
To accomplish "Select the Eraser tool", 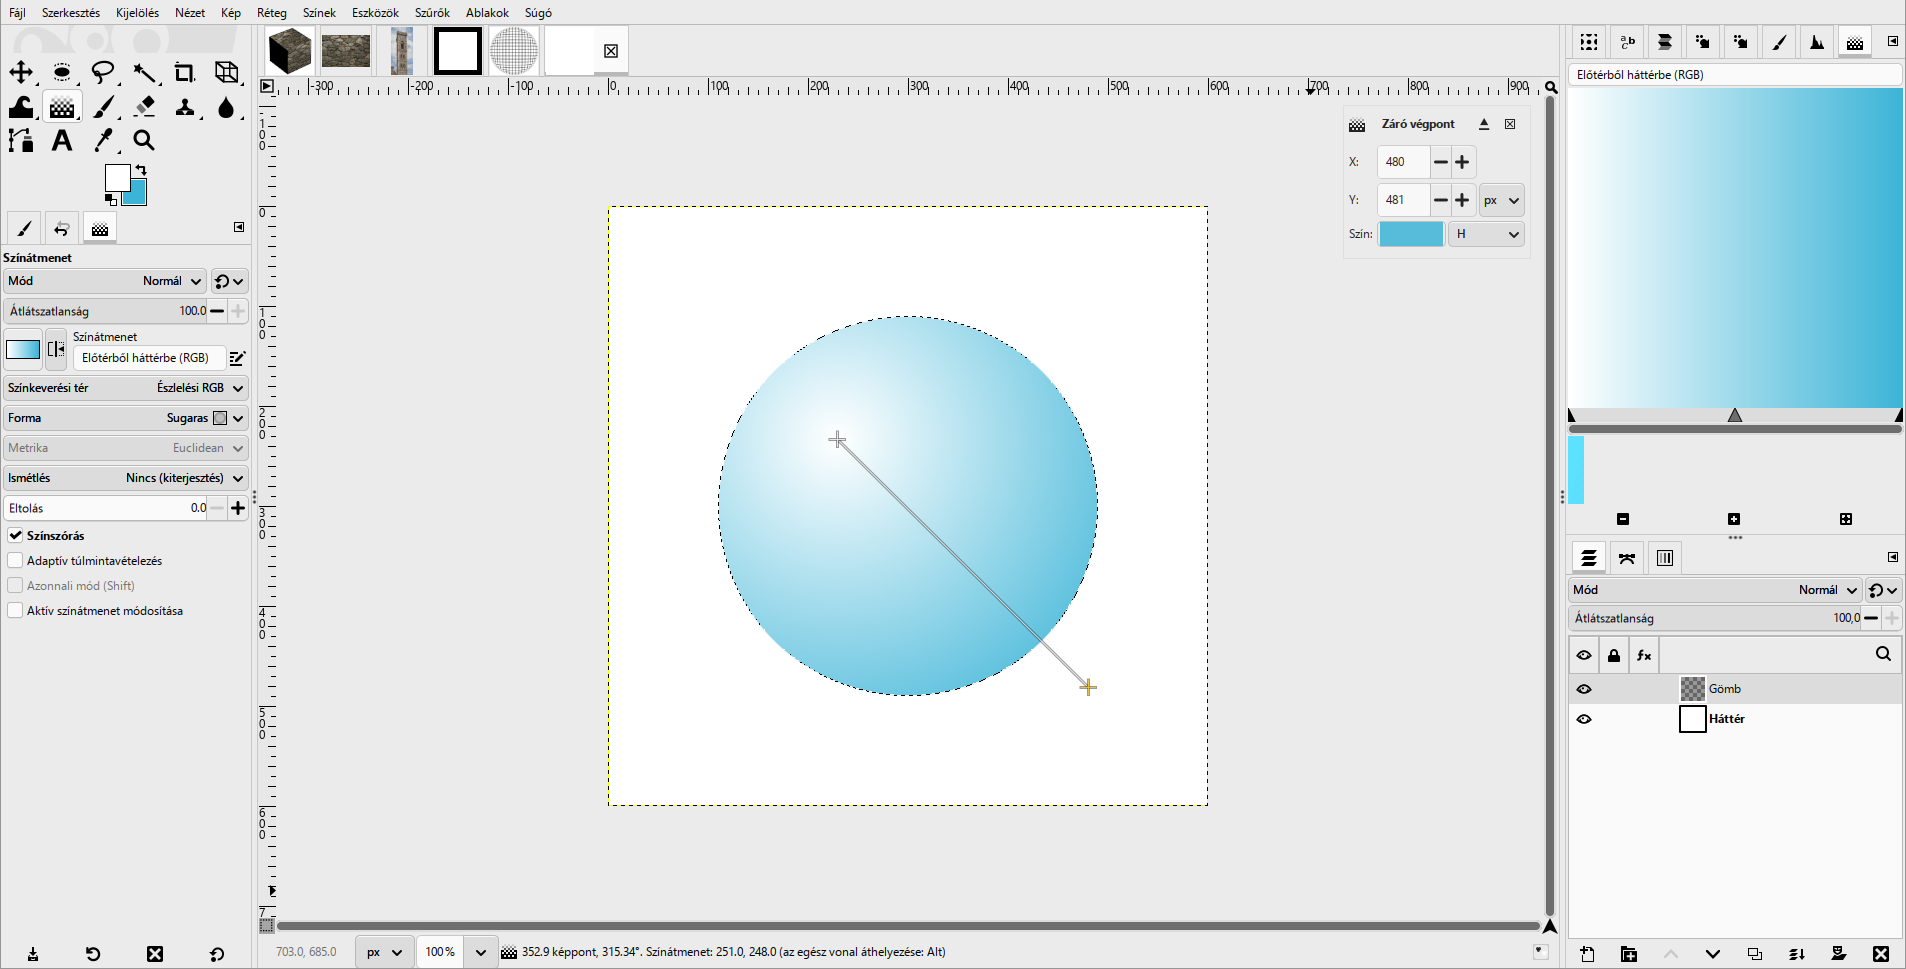I will click(145, 107).
